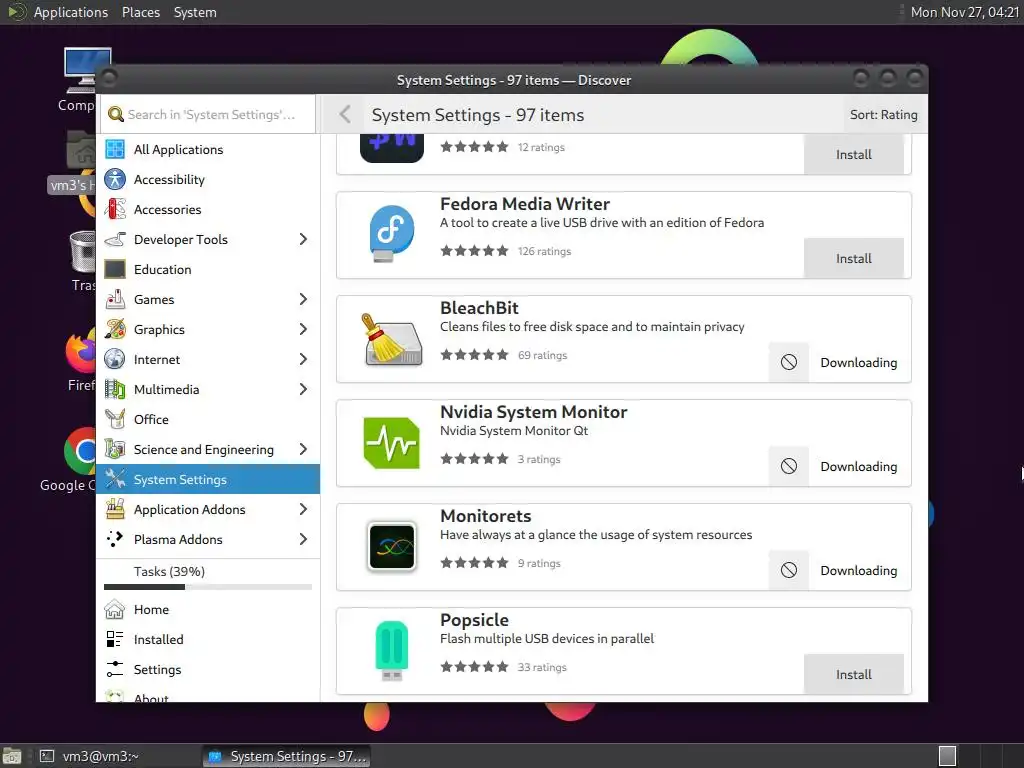Open the Sort: Rating dropdown
This screenshot has height=768, width=1024.
coord(883,115)
